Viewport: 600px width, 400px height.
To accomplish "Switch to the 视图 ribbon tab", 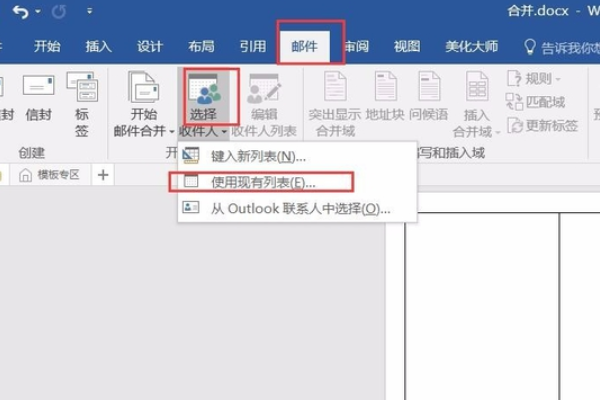I will (407, 47).
